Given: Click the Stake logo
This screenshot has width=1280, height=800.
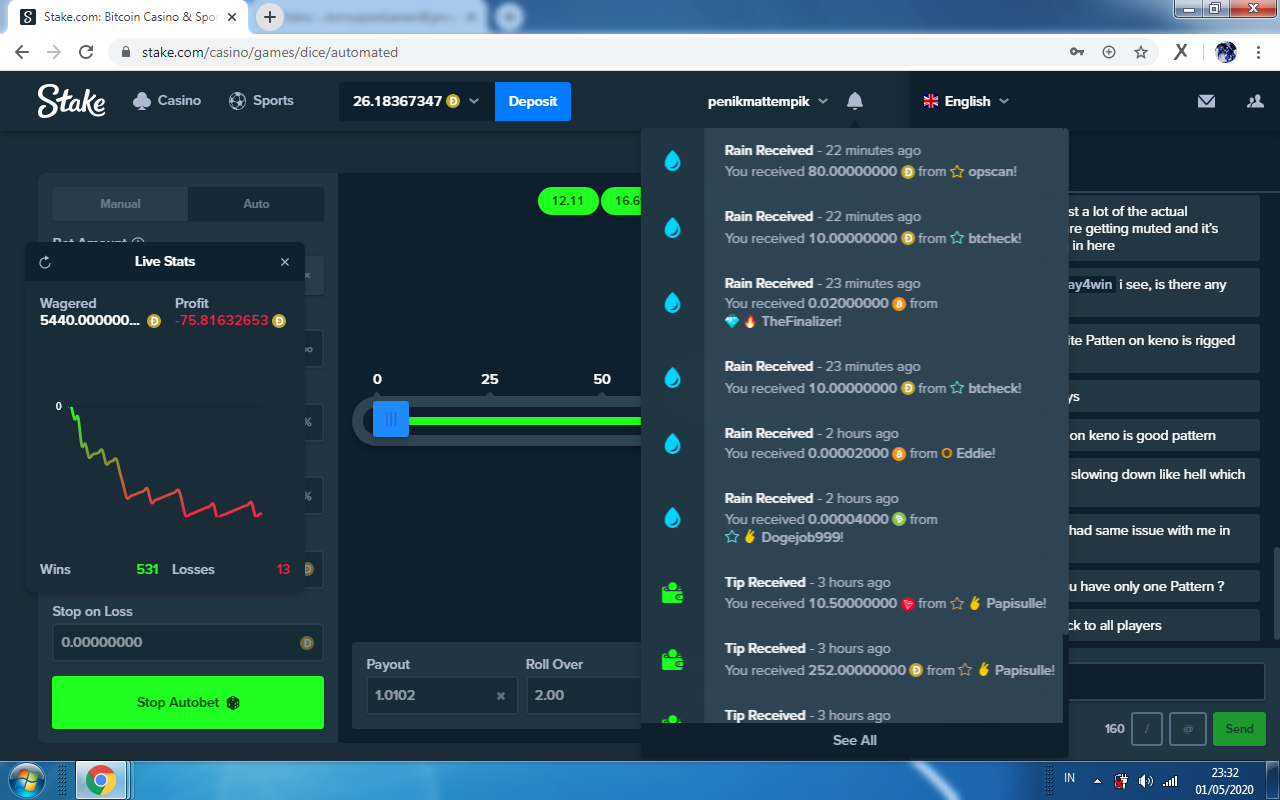Looking at the screenshot, I should 71,101.
